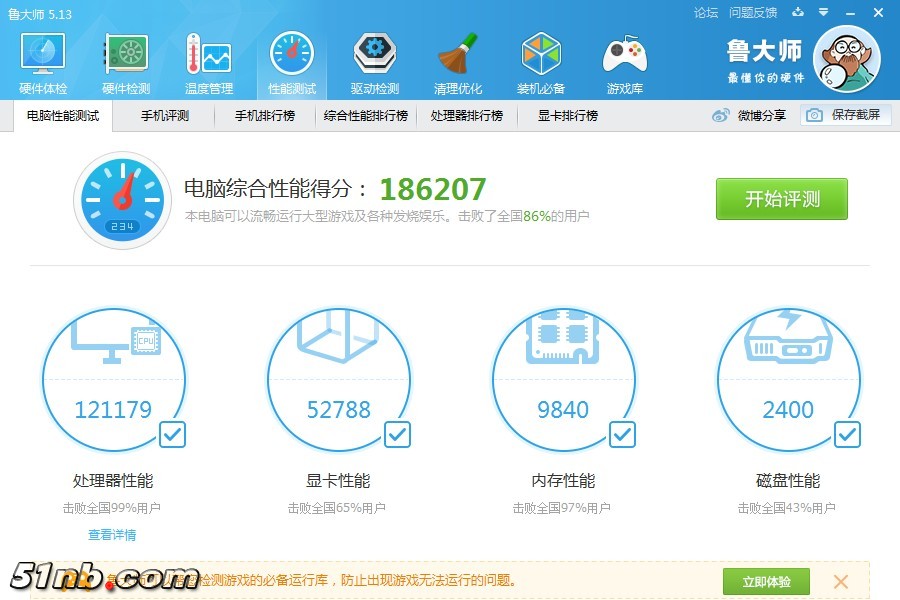Uncheck the 处理器性能 test checkbox

pyautogui.click(x=172, y=434)
